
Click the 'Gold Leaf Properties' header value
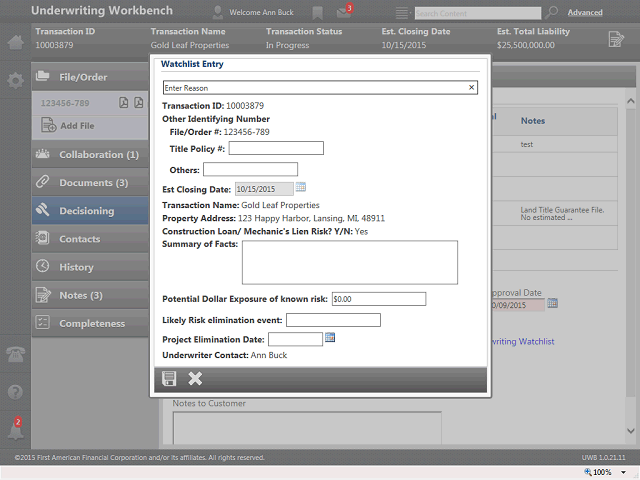[x=190, y=45]
